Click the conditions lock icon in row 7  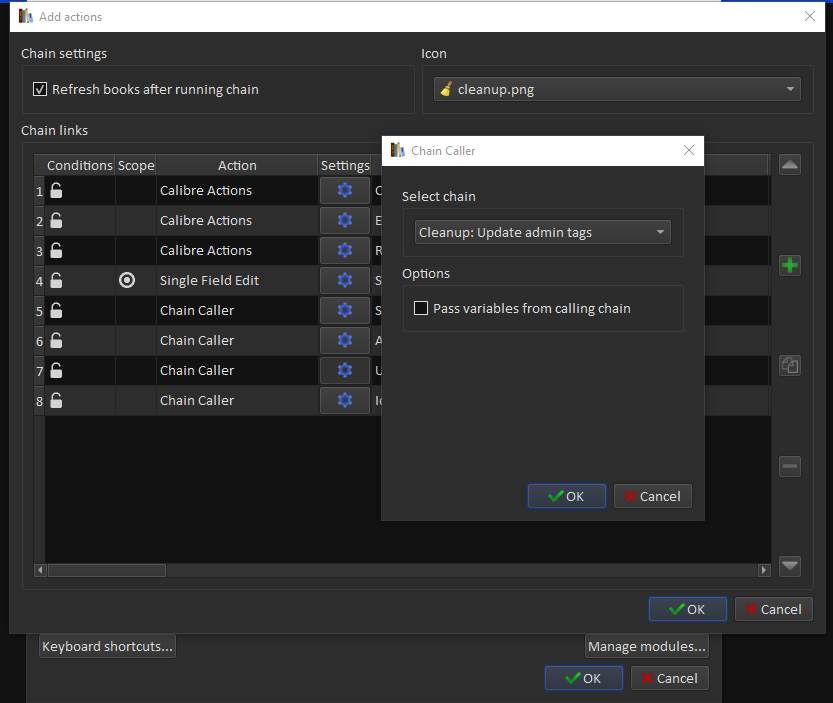[56, 370]
